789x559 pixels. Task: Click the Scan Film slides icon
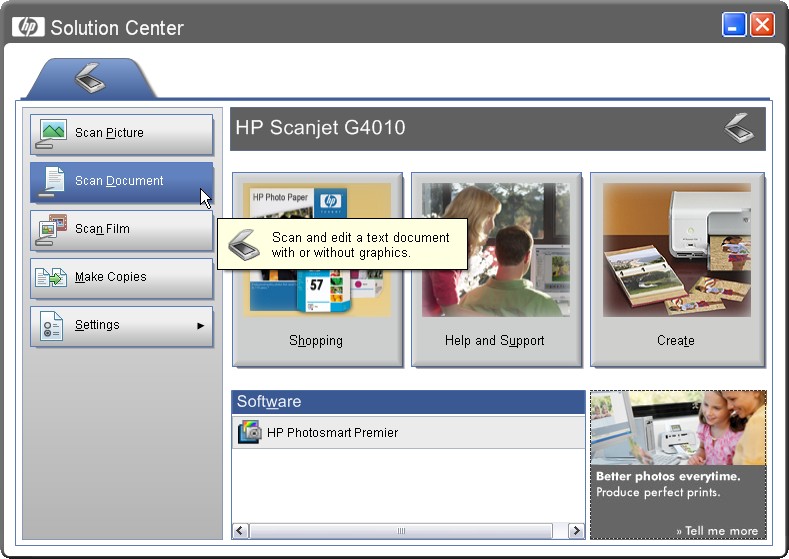pos(51,229)
